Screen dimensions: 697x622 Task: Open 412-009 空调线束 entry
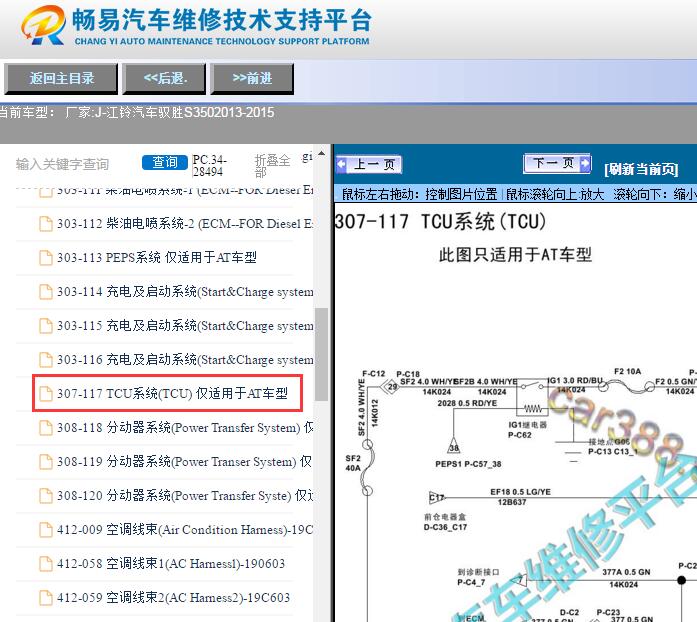185,530
